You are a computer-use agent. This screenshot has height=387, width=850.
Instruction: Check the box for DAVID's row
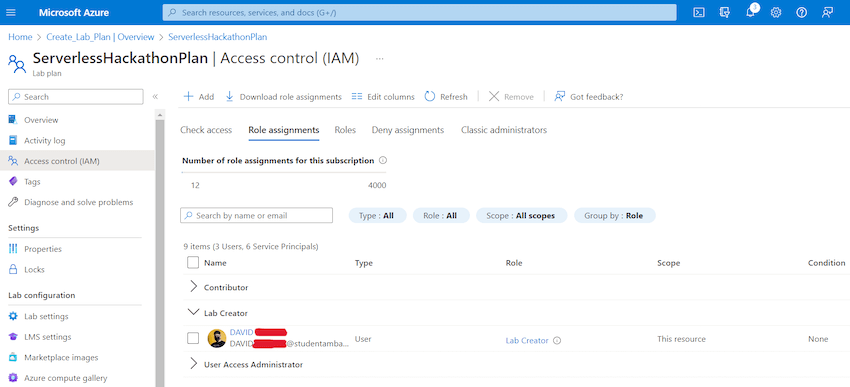[193, 338]
